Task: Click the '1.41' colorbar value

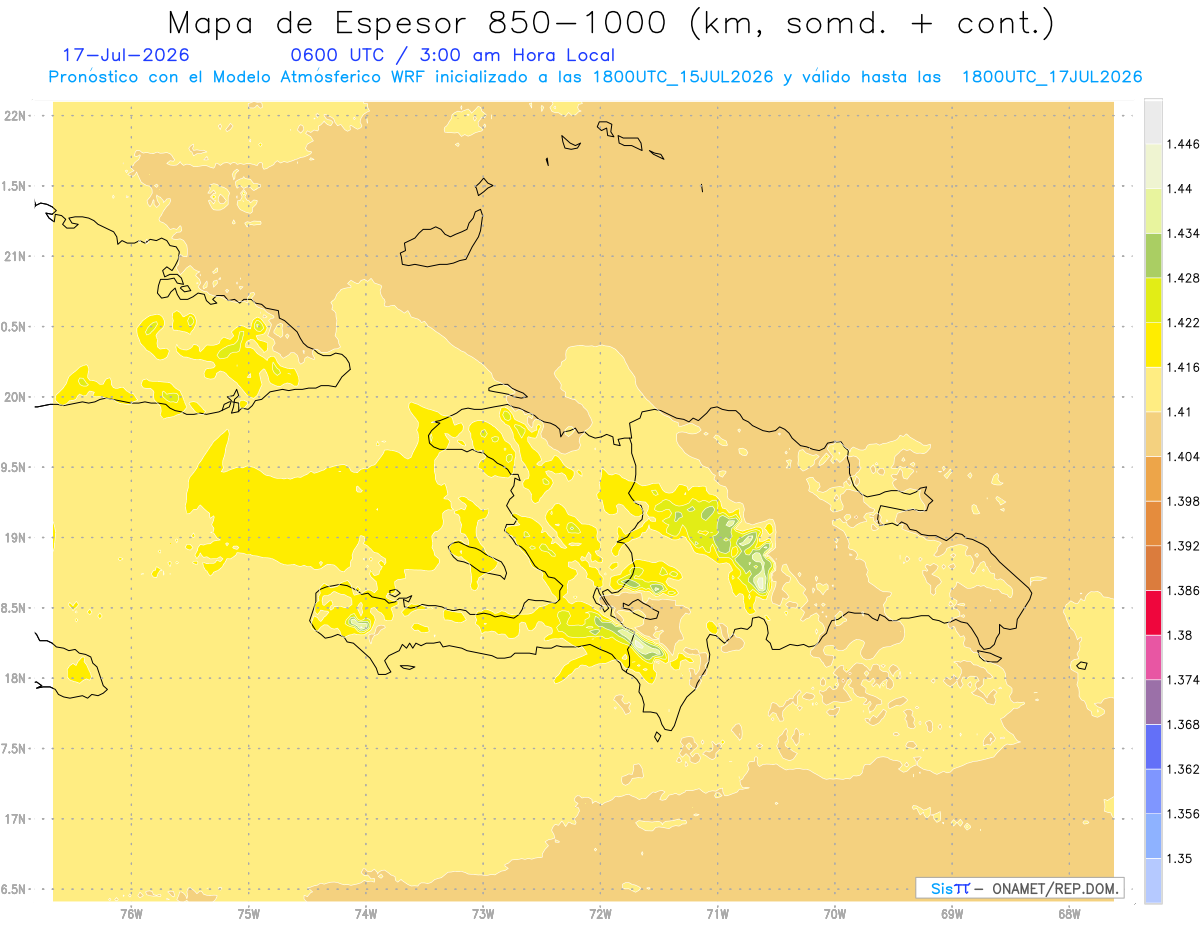Action: point(1179,412)
